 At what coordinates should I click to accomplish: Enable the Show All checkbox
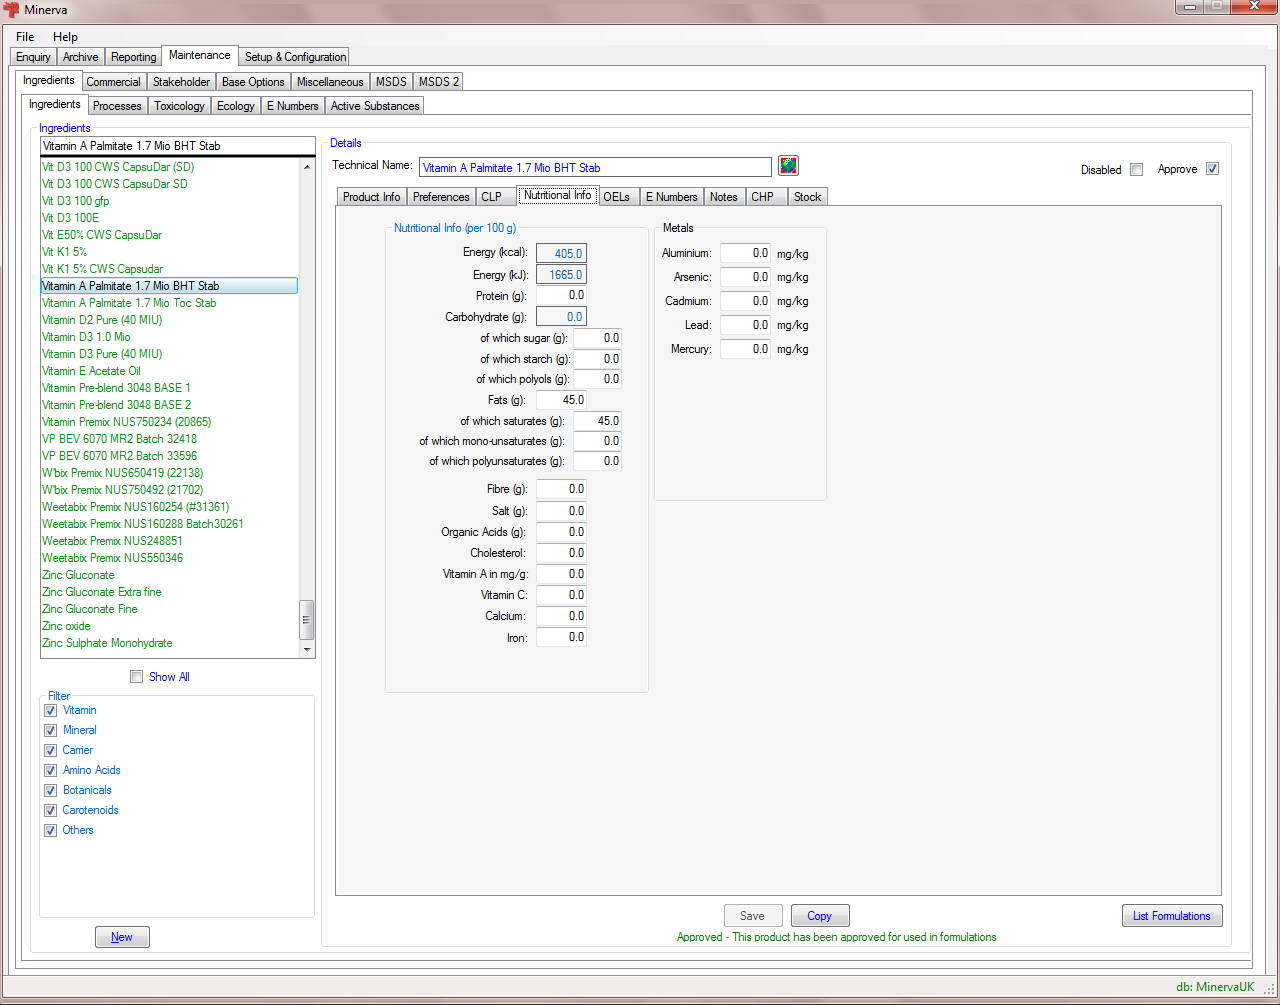[136, 677]
